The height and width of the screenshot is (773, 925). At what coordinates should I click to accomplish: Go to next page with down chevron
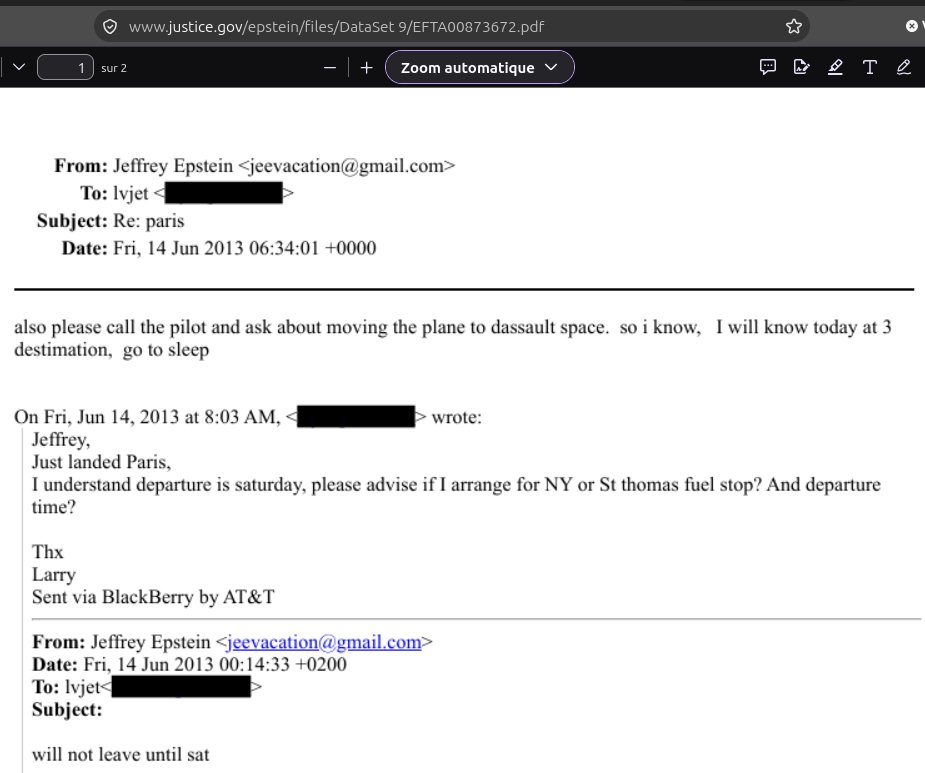click(19, 67)
